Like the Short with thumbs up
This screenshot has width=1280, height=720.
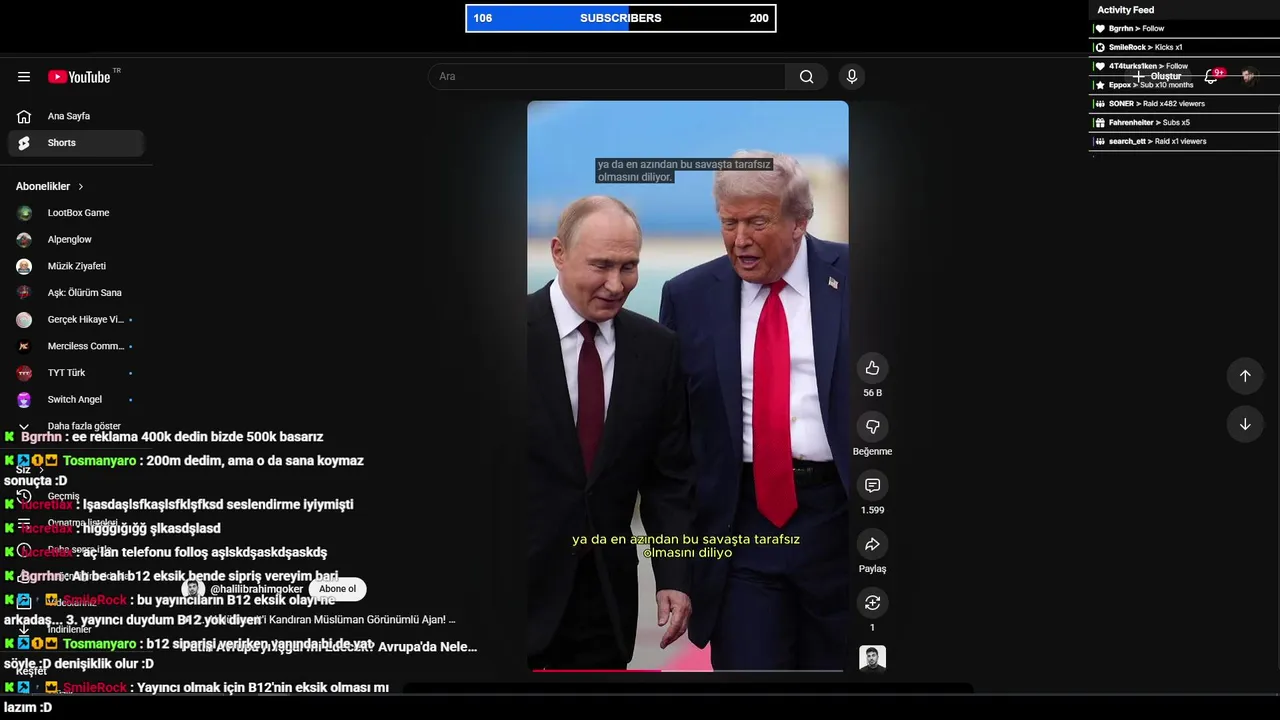(872, 368)
